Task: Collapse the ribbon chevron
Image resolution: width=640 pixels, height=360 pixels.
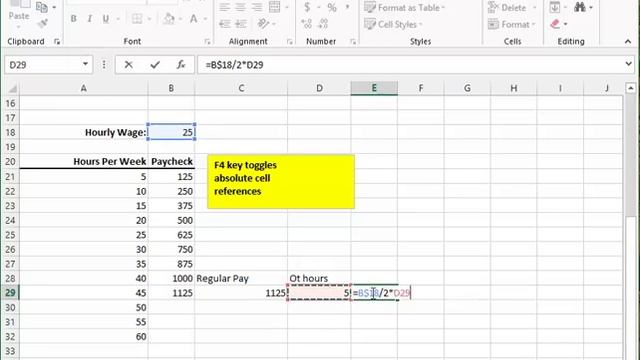Action: pyautogui.click(x=628, y=41)
